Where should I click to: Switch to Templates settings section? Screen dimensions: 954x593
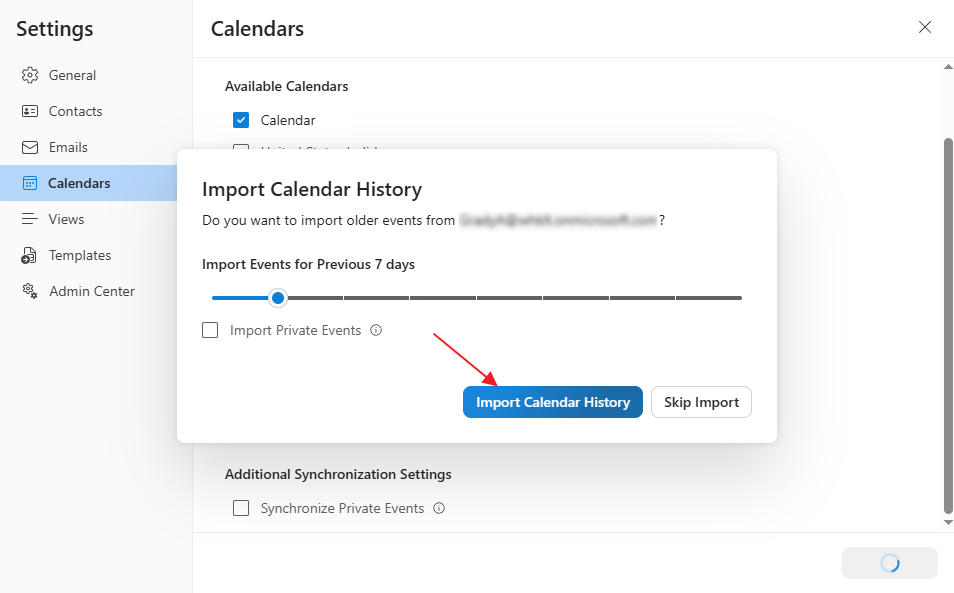[80, 255]
